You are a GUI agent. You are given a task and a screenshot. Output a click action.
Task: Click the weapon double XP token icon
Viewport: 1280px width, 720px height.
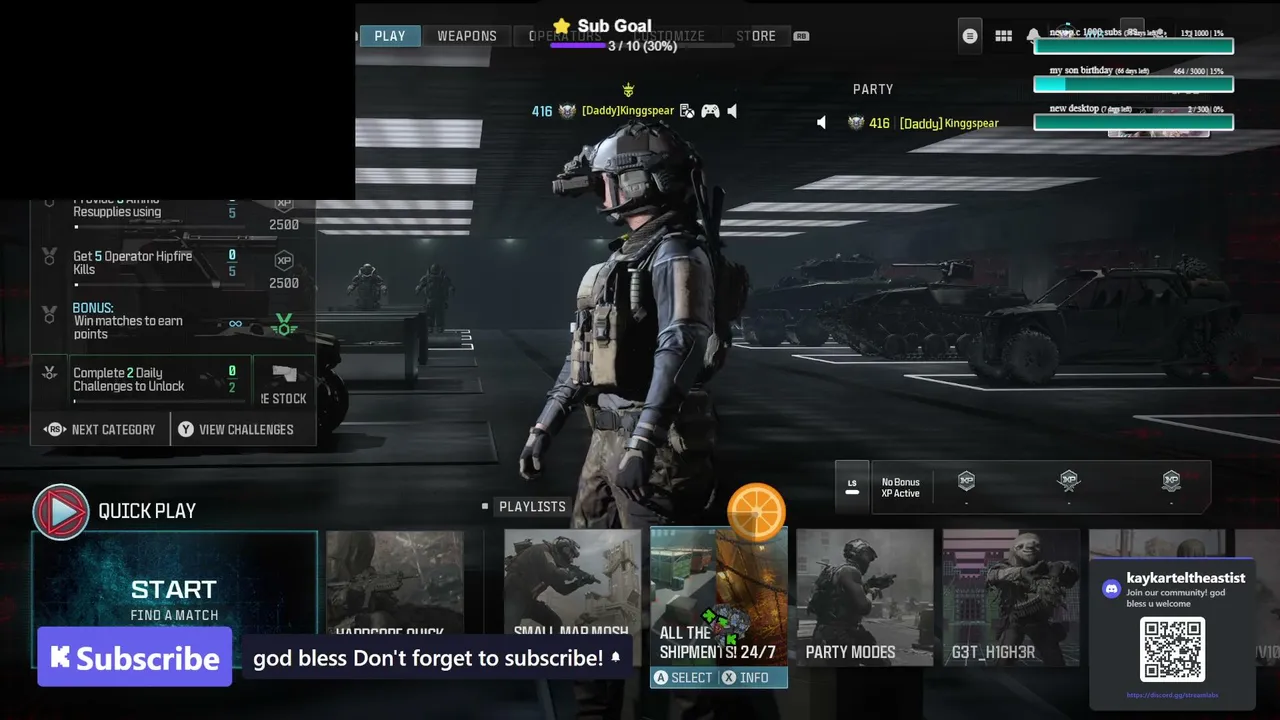pos(1069,481)
